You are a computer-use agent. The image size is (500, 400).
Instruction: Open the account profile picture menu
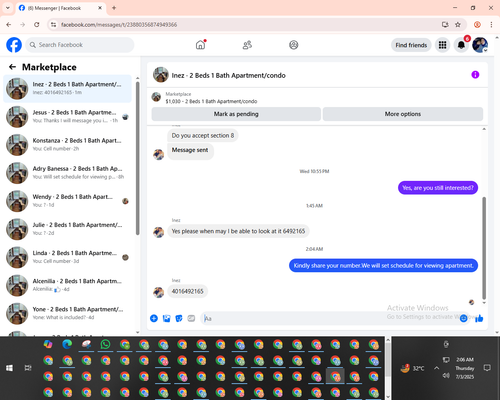[x=480, y=45]
